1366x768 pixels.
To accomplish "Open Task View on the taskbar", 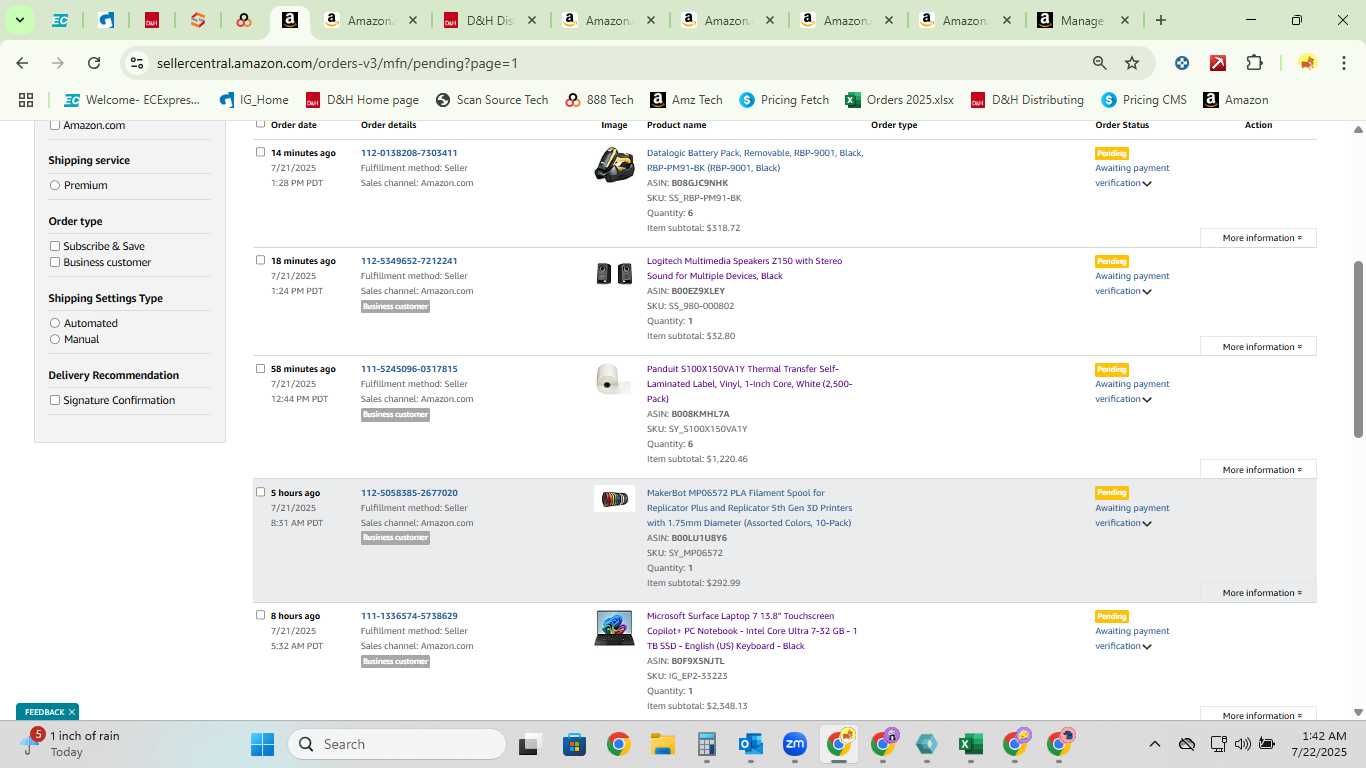I will pos(530,744).
